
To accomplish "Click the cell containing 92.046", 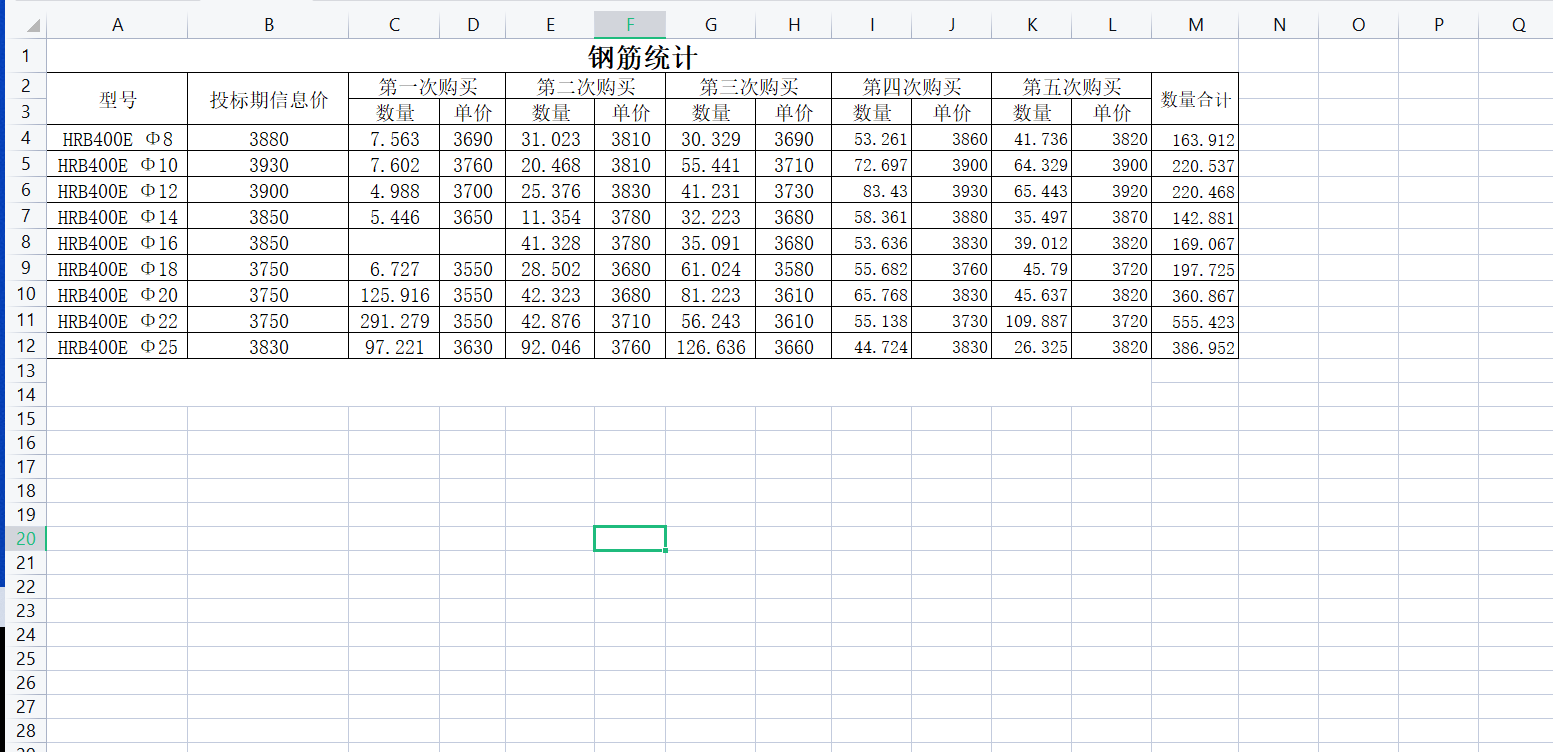I will (550, 346).
